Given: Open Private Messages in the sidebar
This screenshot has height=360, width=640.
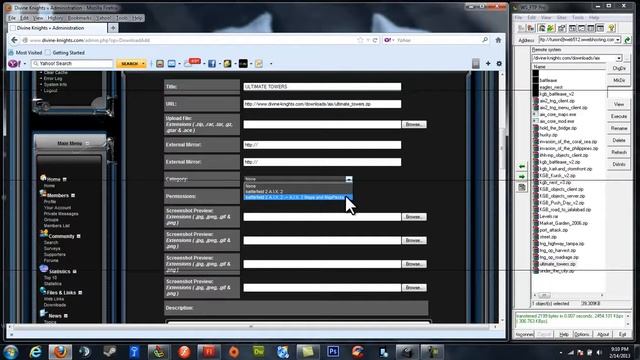Looking at the screenshot, I should (61, 213).
